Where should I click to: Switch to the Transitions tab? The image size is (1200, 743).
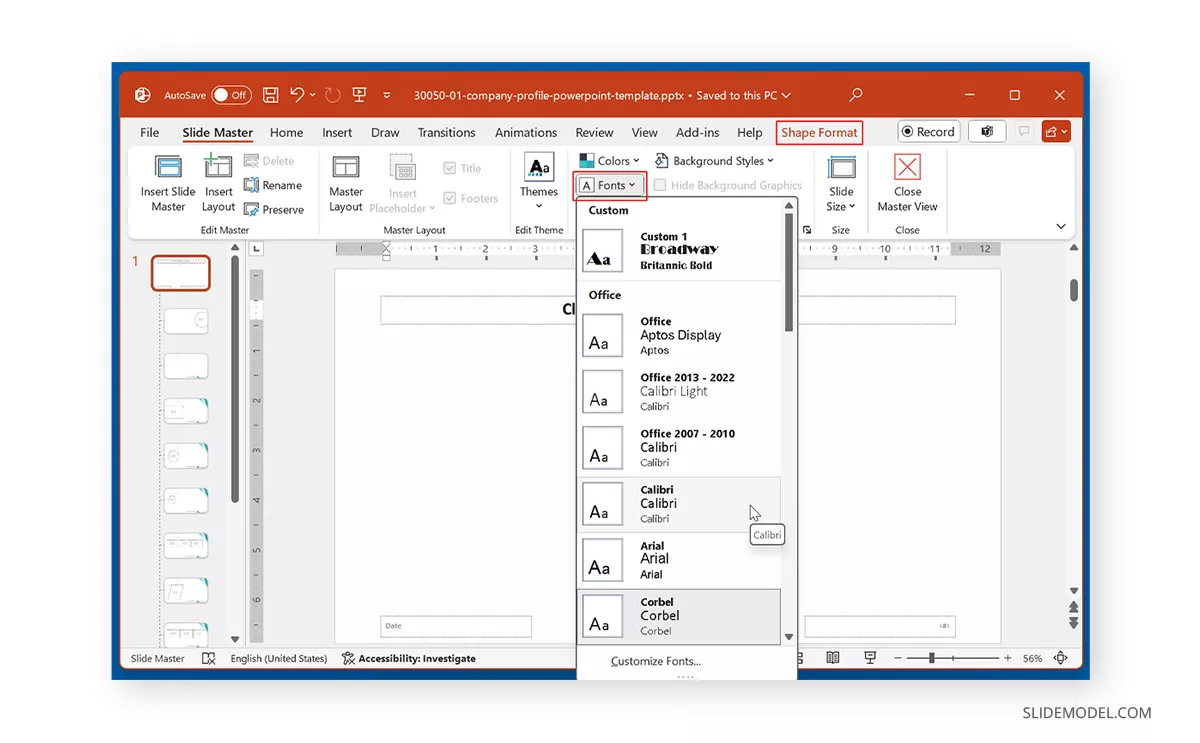click(x=446, y=132)
